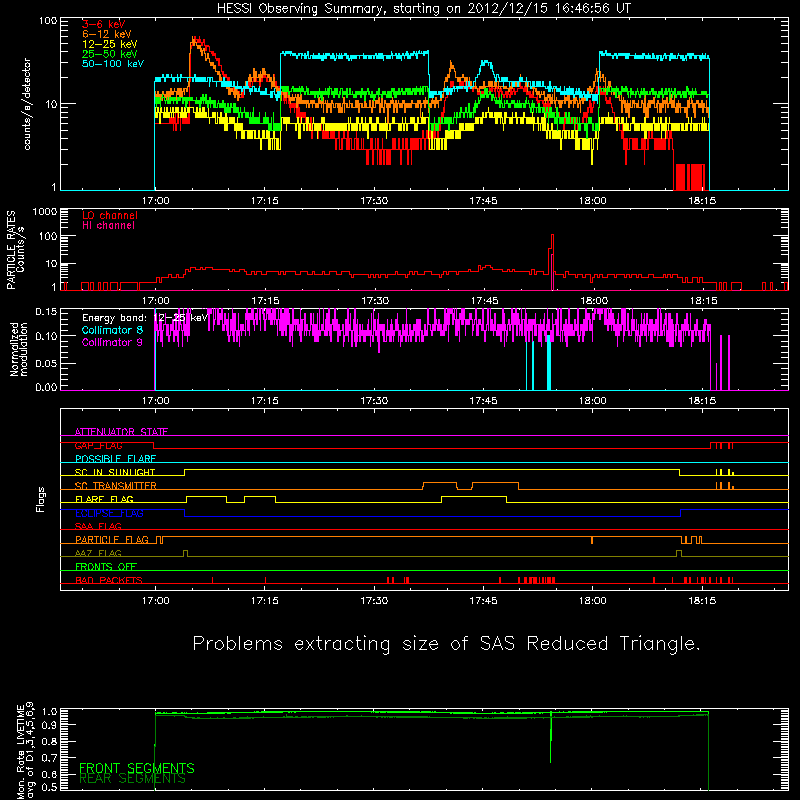The height and width of the screenshot is (800, 800).
Task: Click the tall red LO channel particle spike
Action: pos(552,261)
